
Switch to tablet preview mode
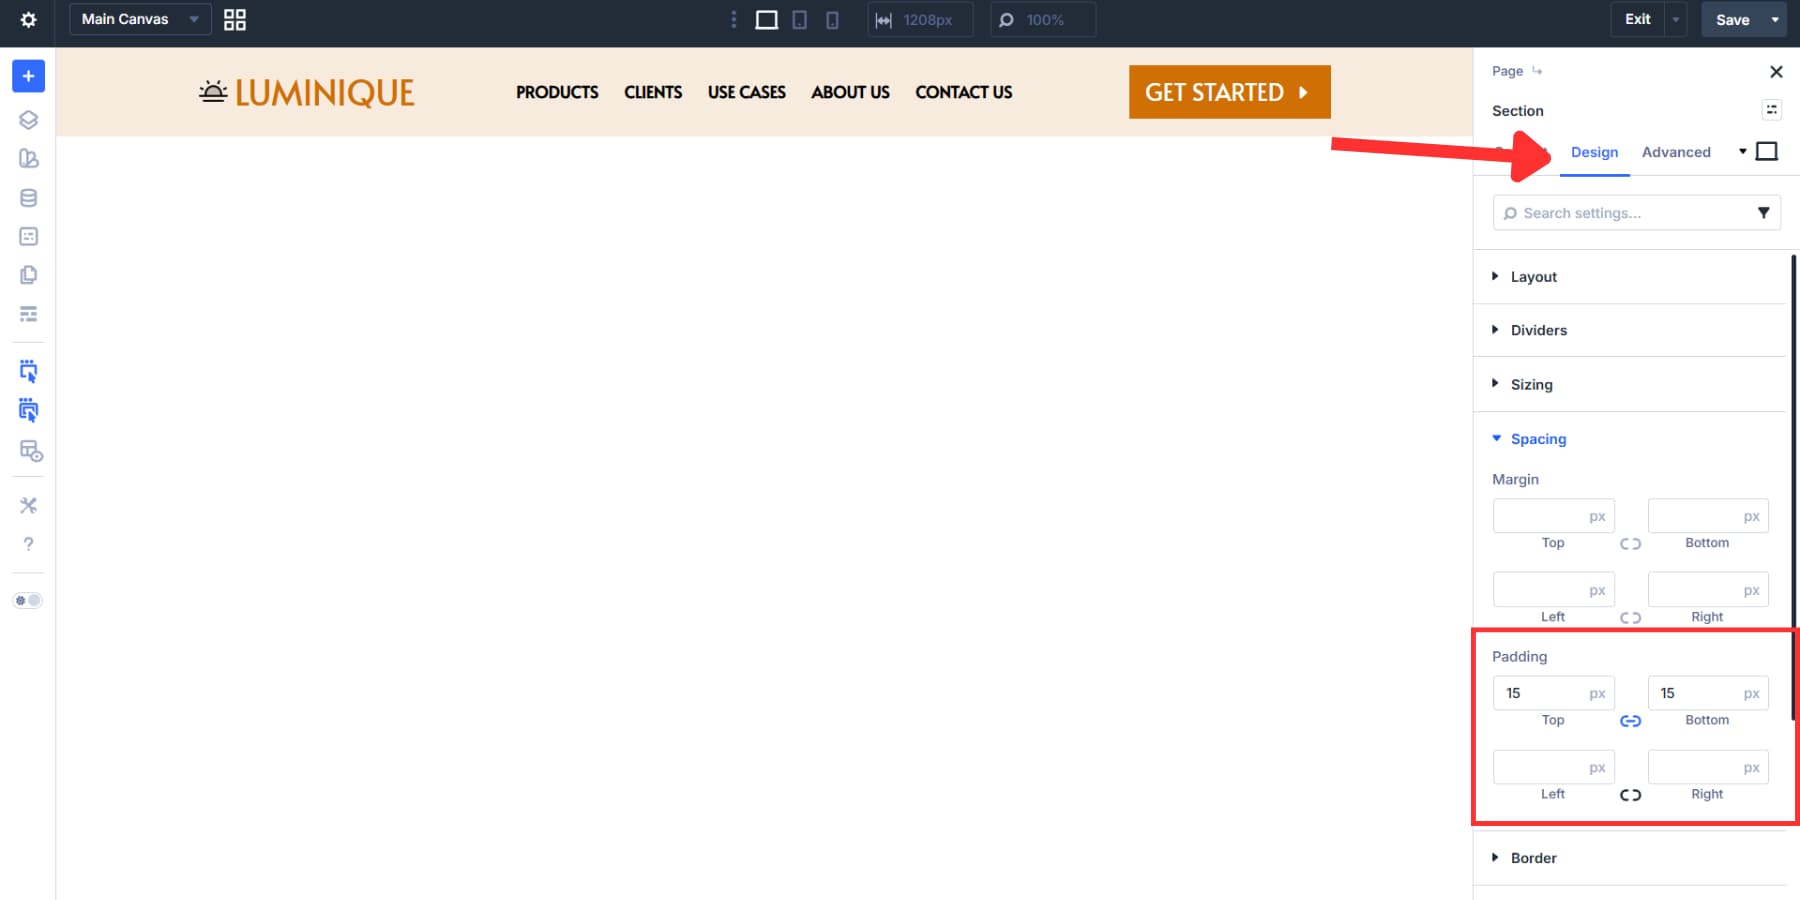(x=799, y=19)
